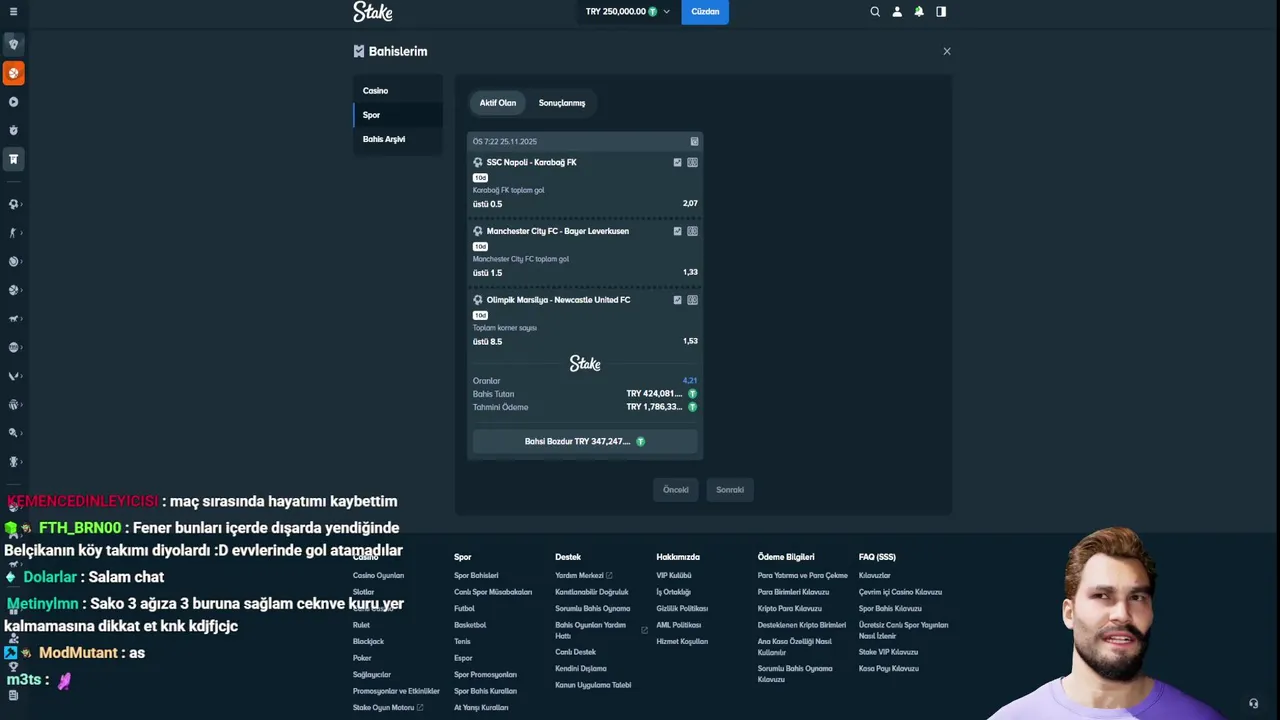Open Canlı Spor Müsabakaları footer link
Screen dimensions: 1280x720
point(493,592)
